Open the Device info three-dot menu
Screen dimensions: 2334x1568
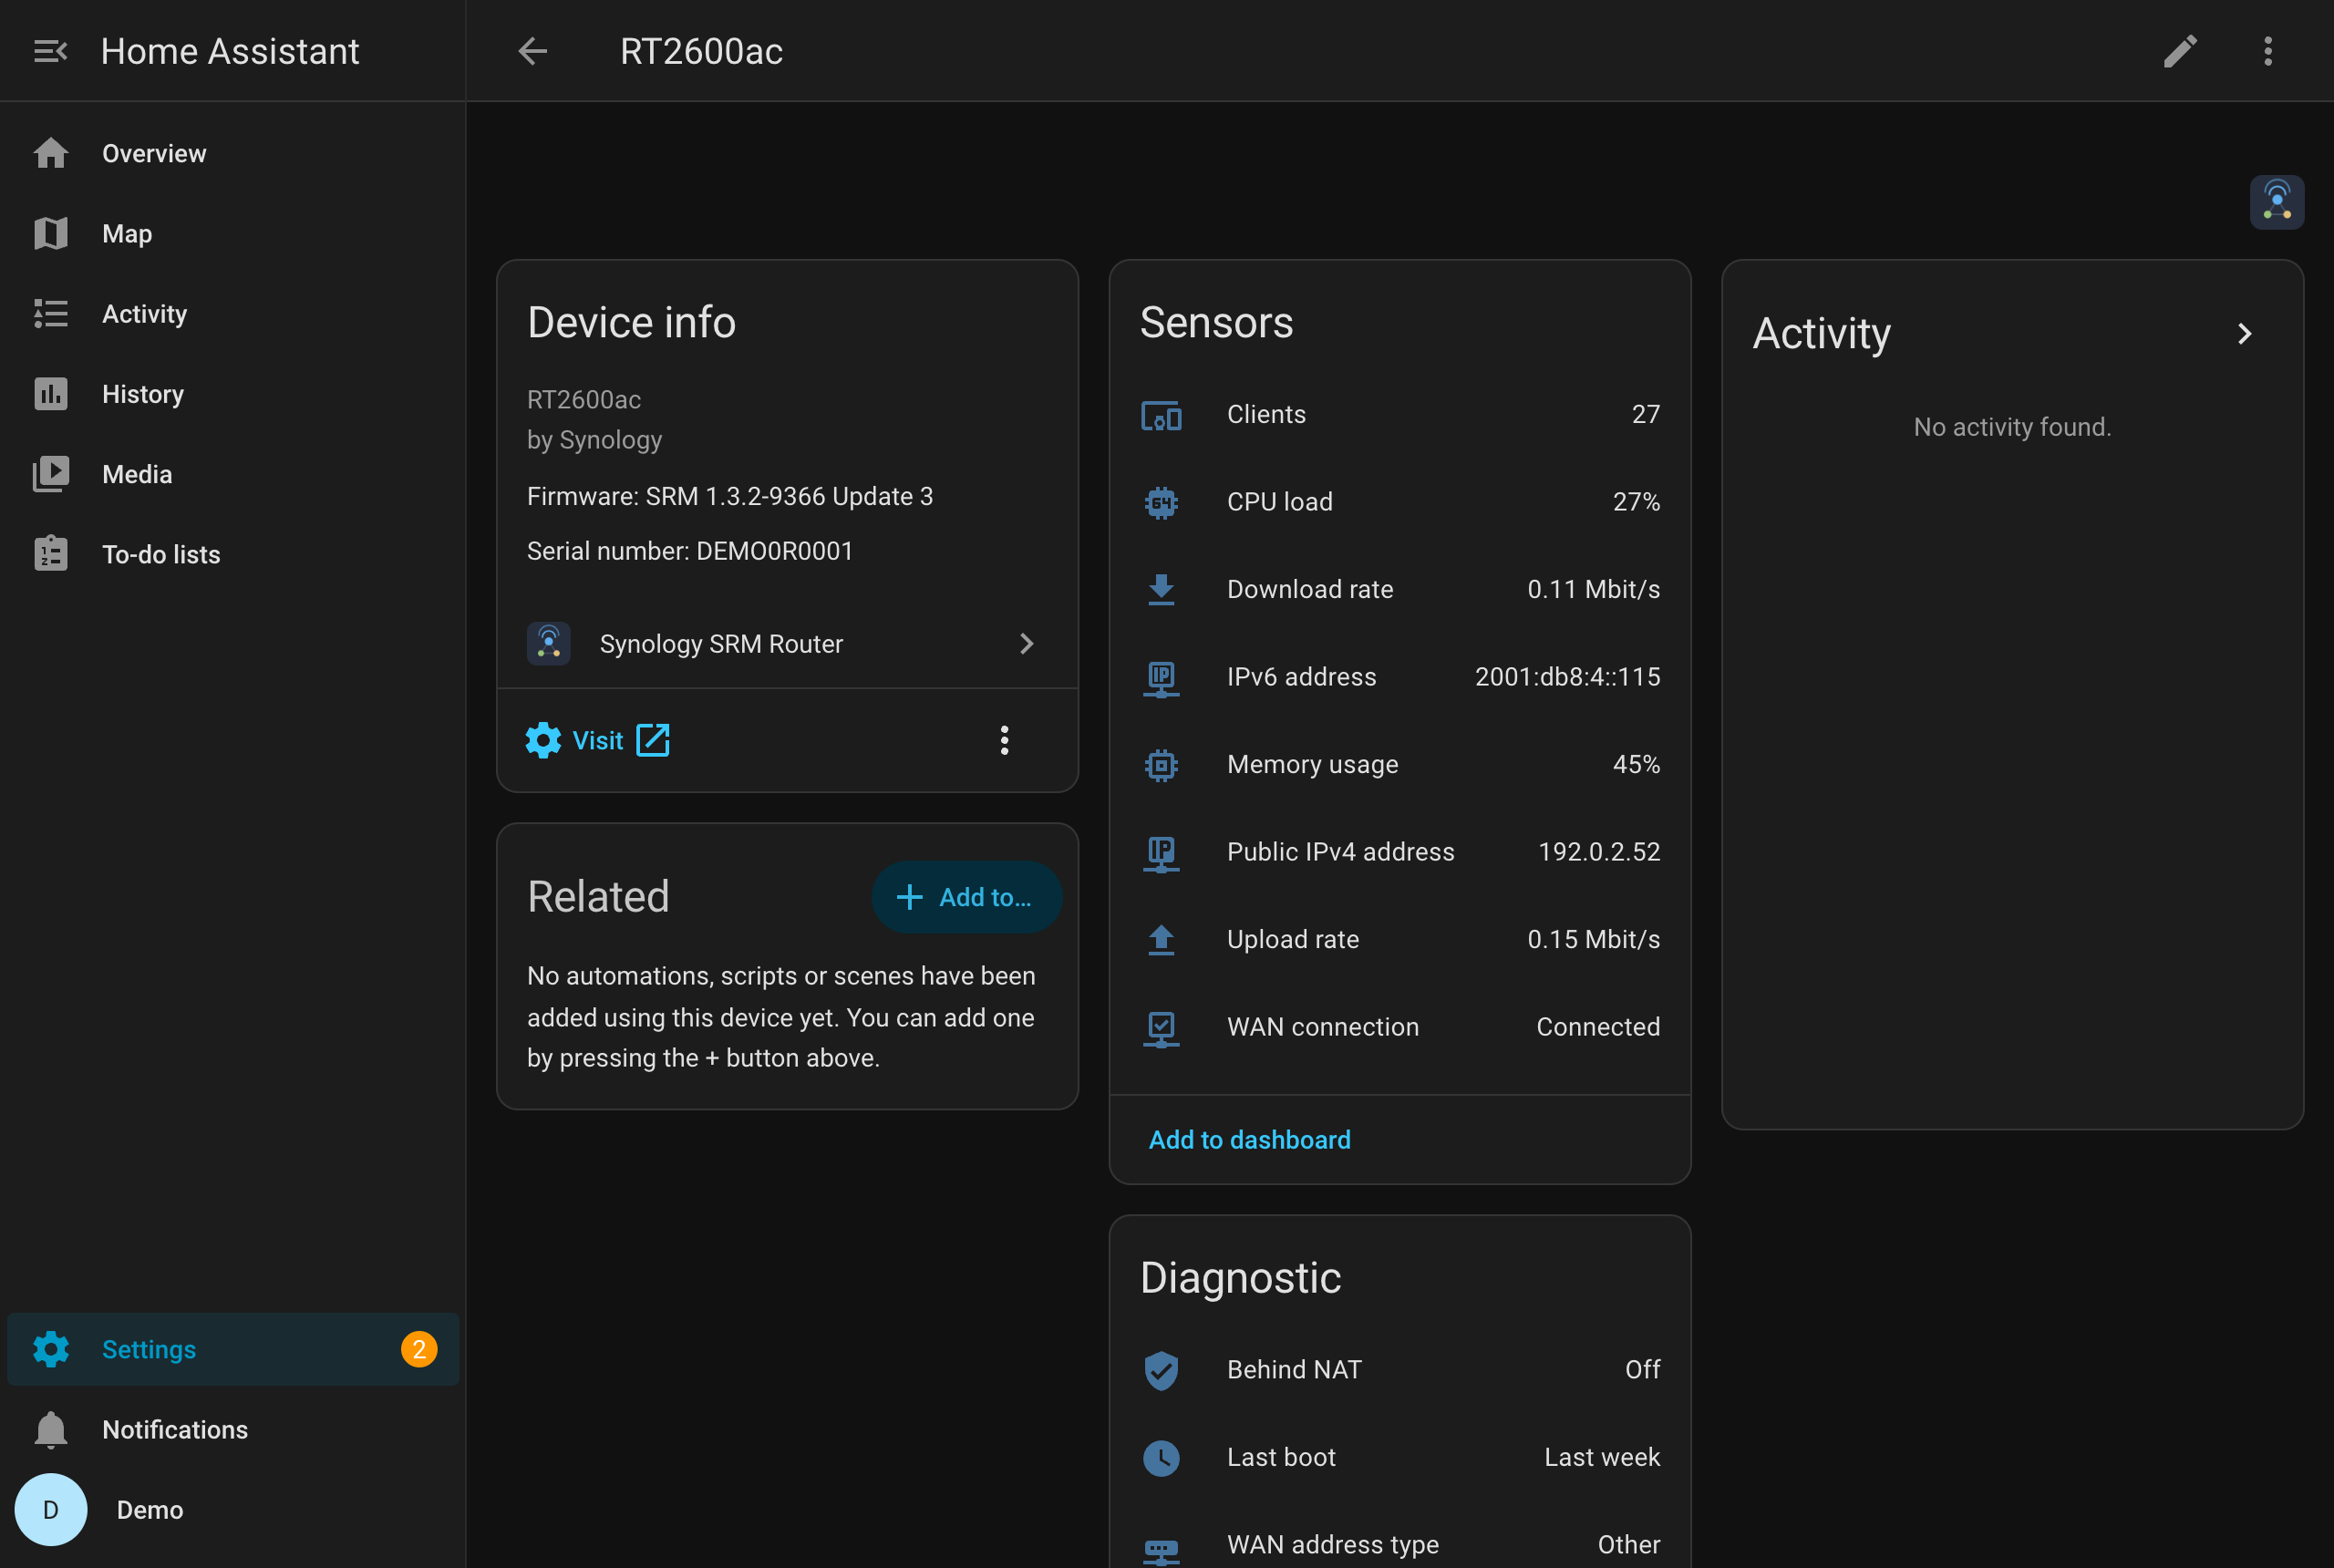click(1004, 740)
